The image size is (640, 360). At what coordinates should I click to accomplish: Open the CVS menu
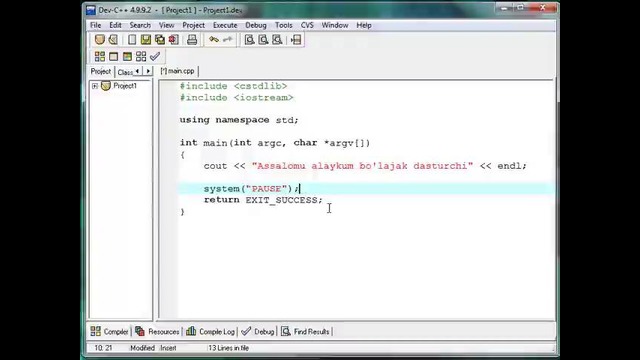coord(307,25)
